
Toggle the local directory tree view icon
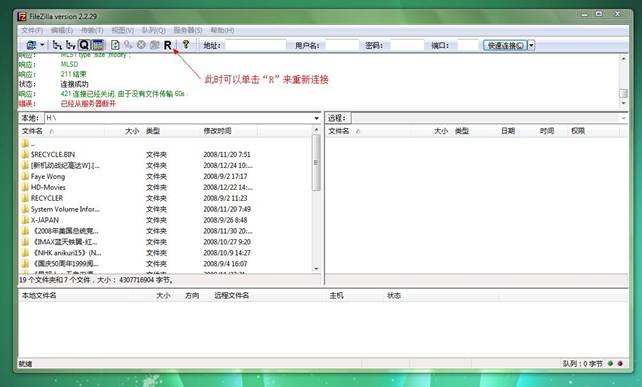coord(57,45)
